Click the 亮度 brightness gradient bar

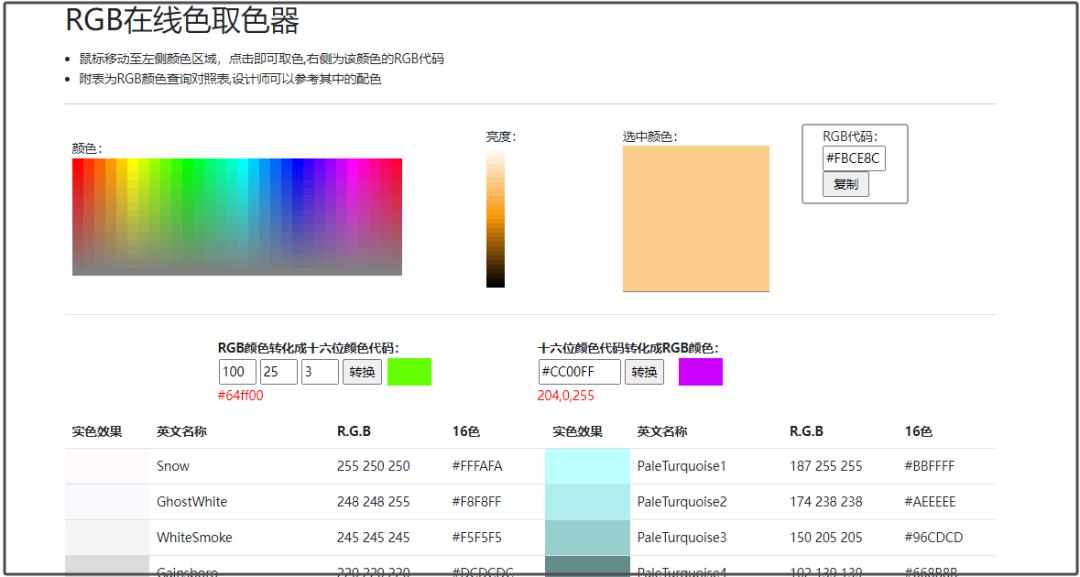(497, 220)
